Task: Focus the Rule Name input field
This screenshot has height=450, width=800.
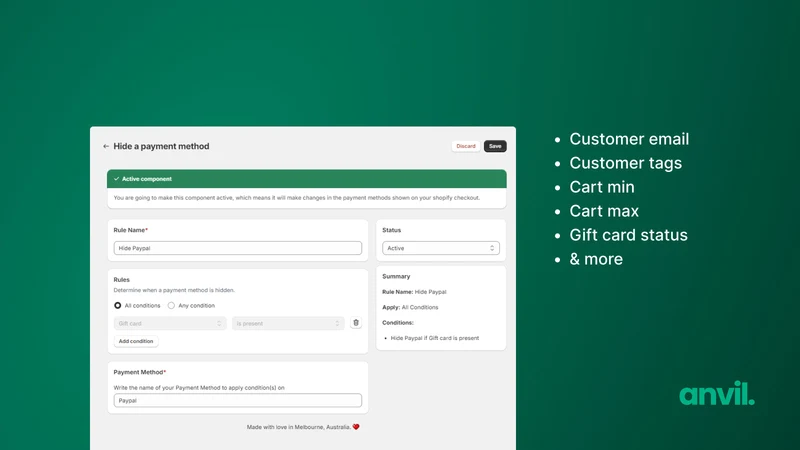Action: pyautogui.click(x=238, y=248)
